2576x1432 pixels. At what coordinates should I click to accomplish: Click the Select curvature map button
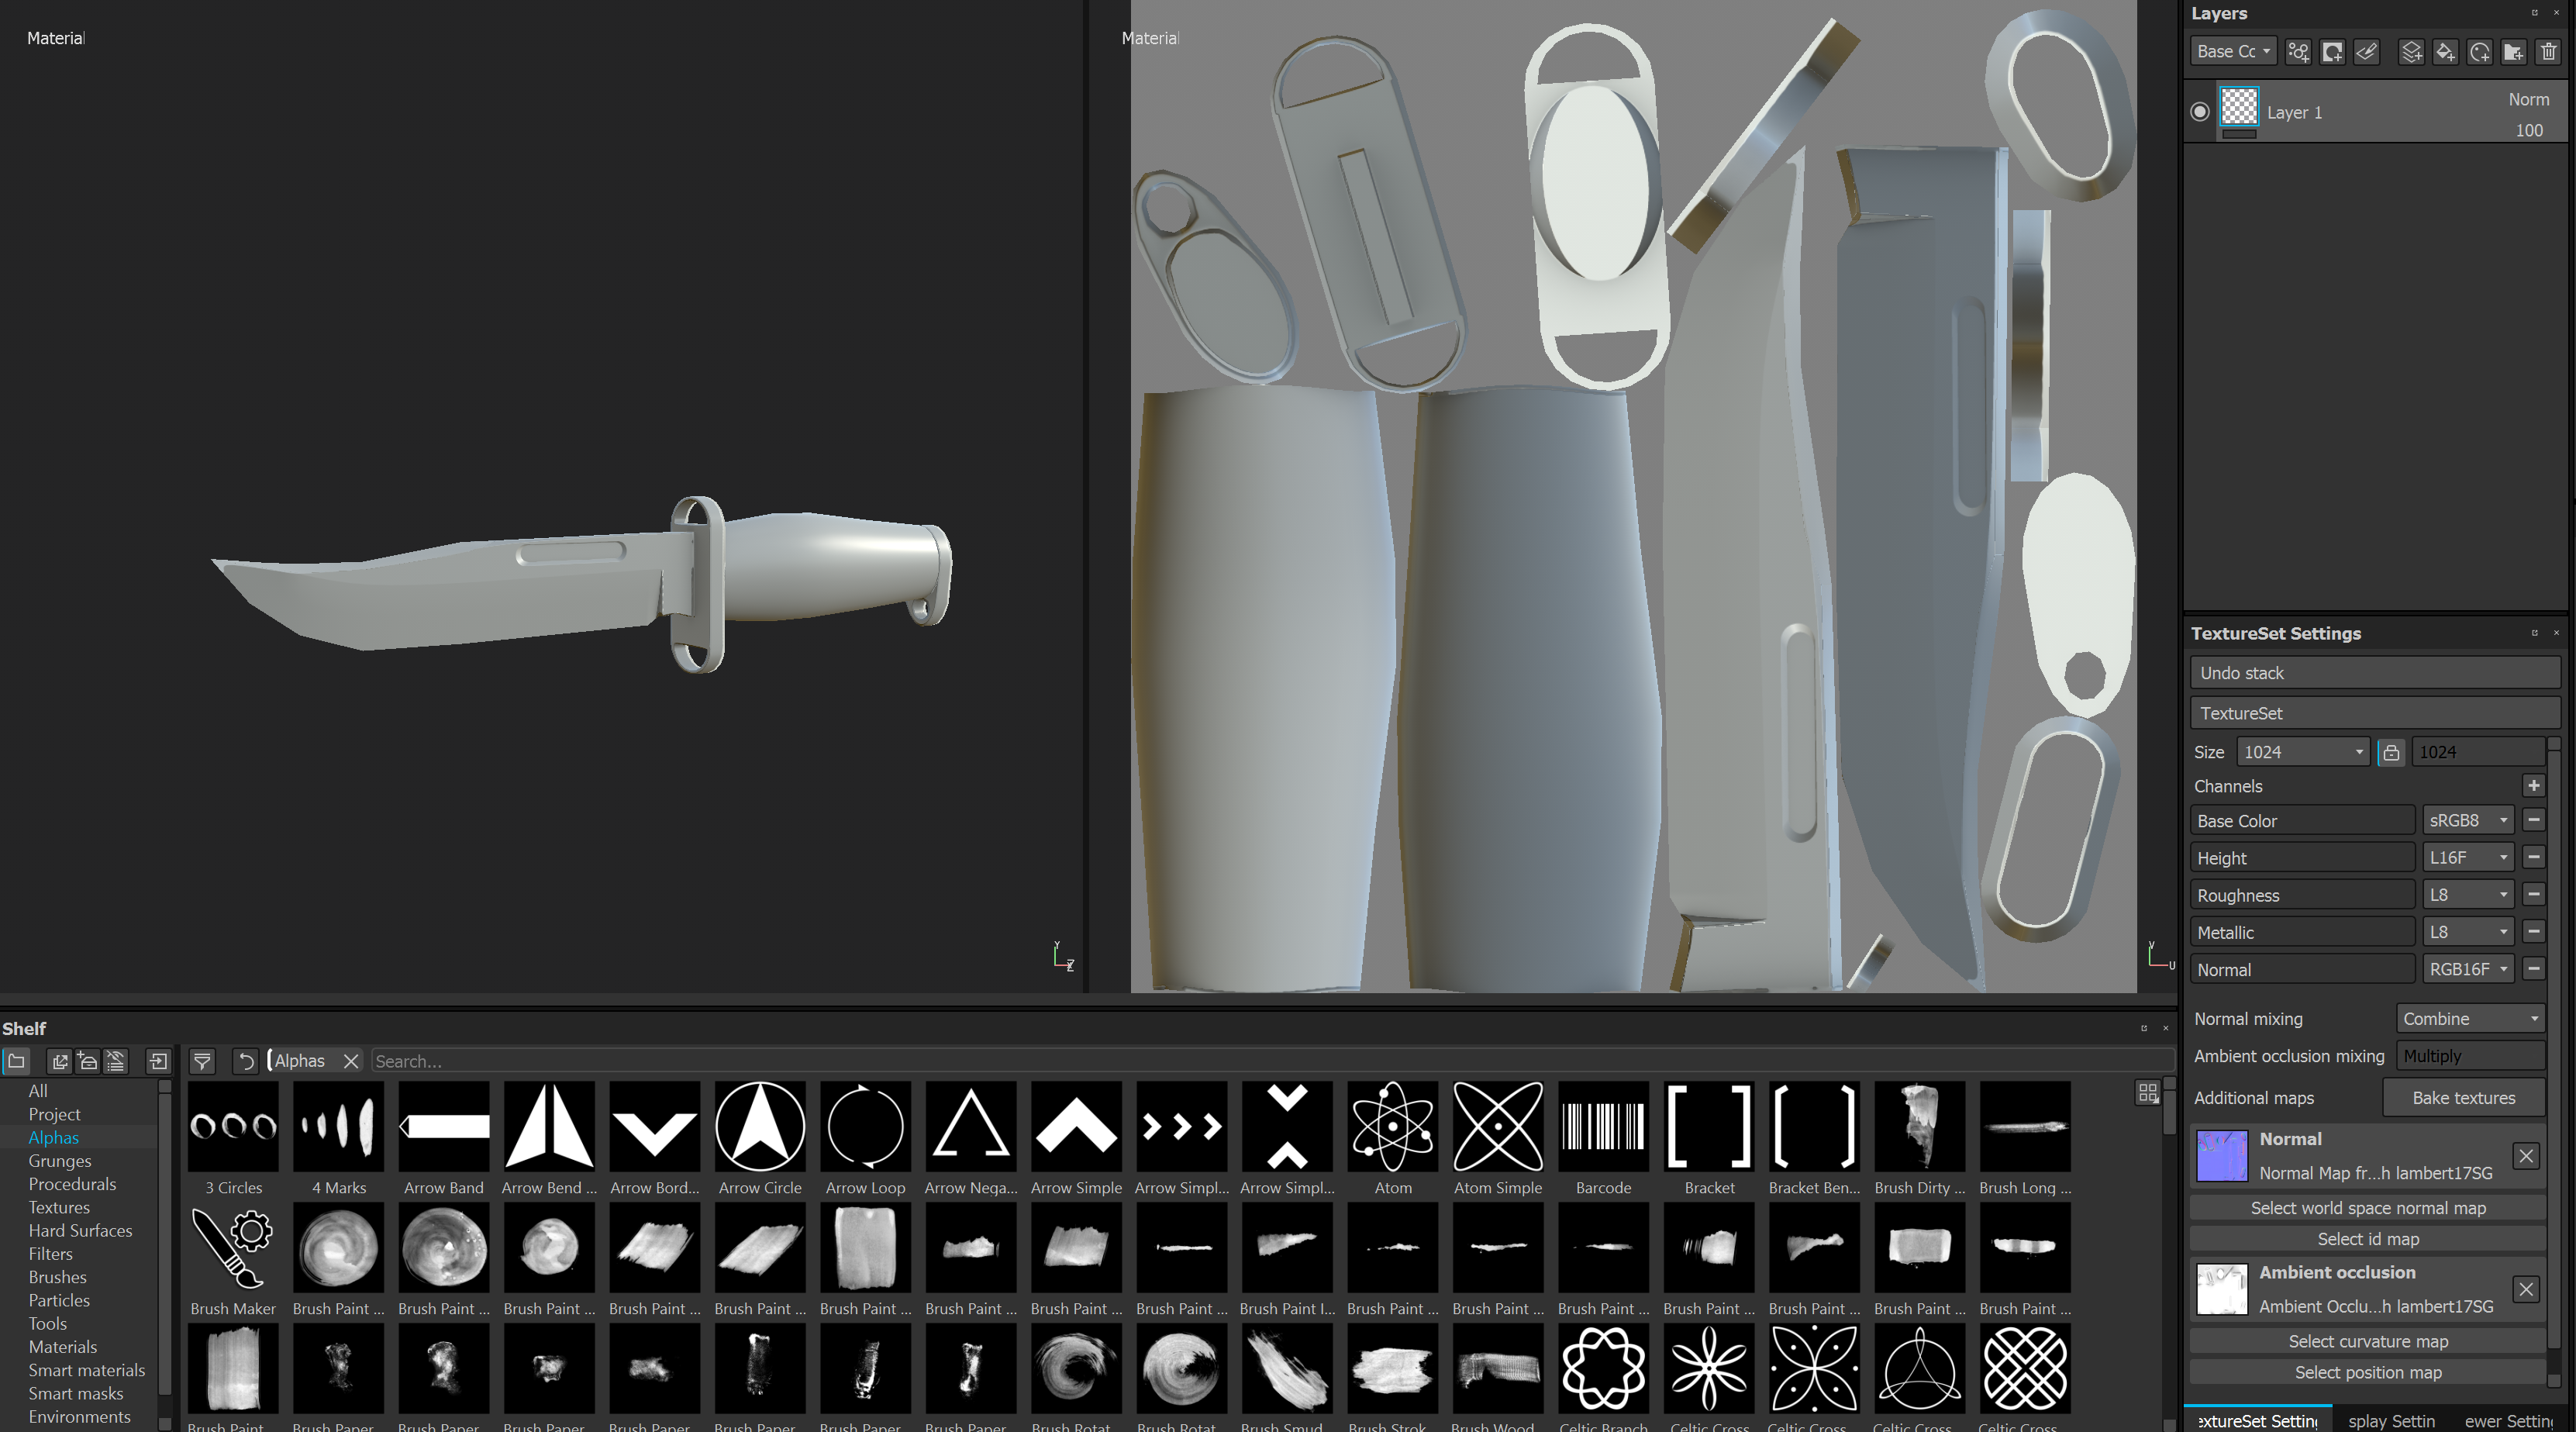point(2368,1341)
